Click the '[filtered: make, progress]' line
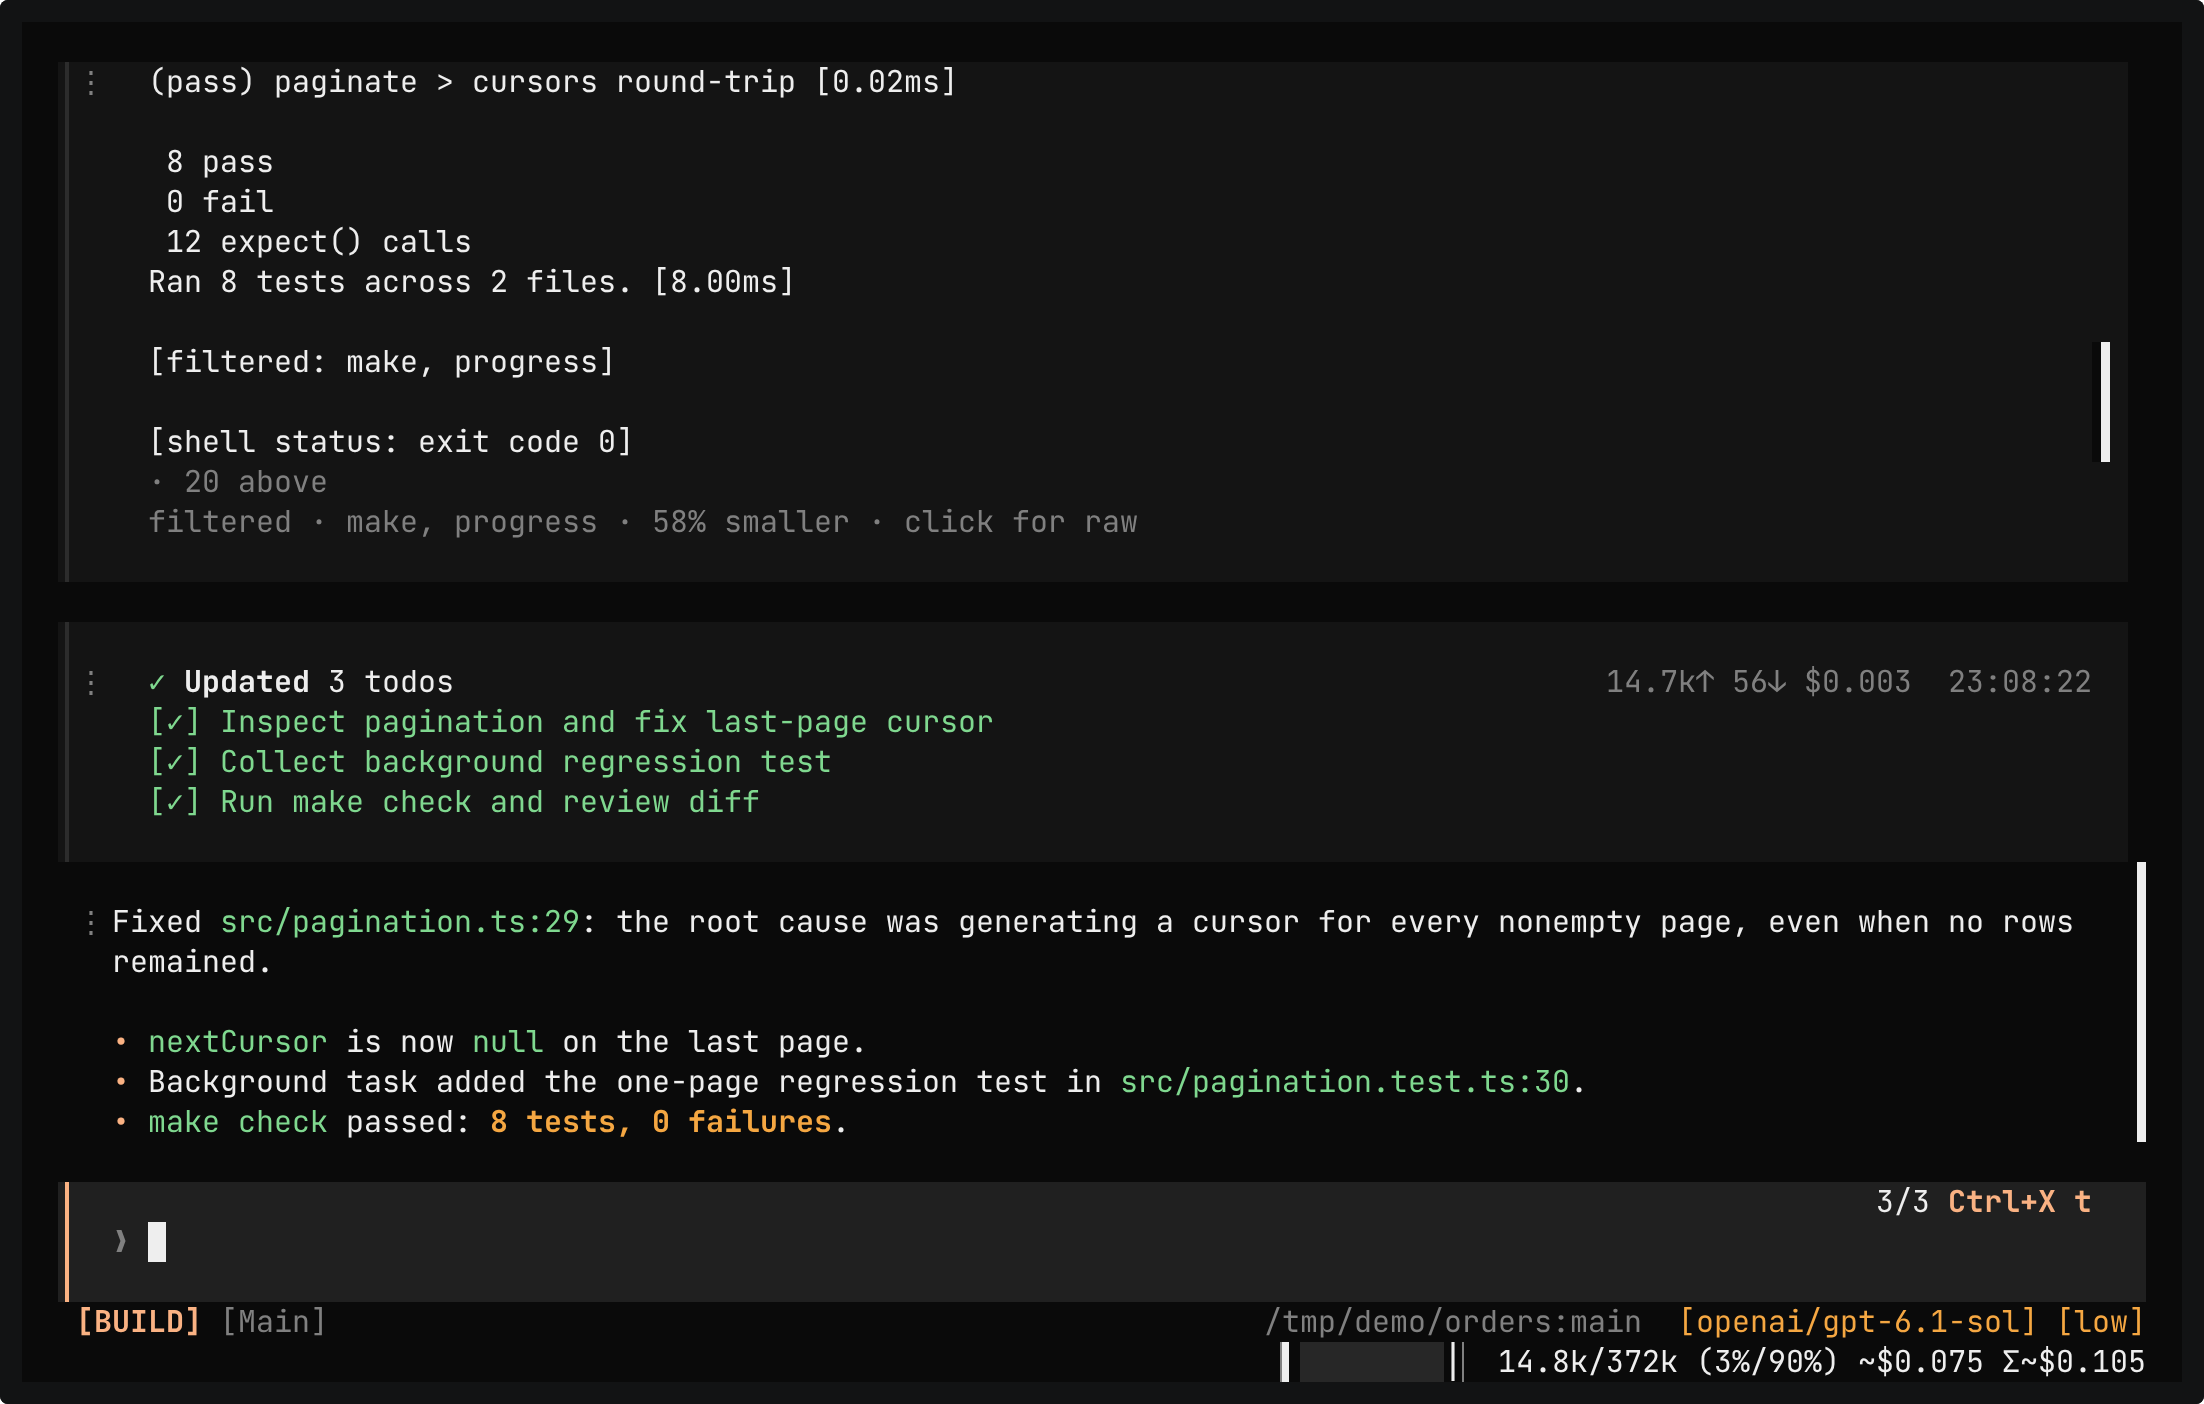This screenshot has height=1404, width=2204. pos(382,362)
